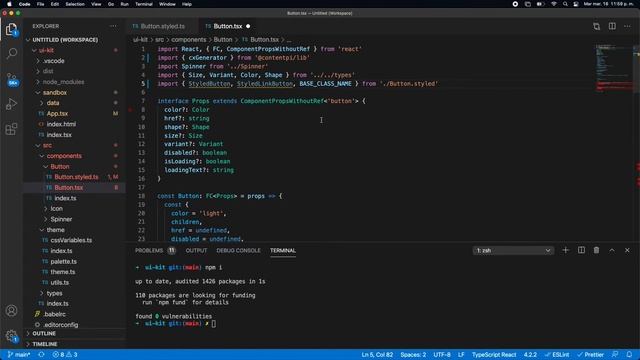Open the Selection menu
The height and width of the screenshot is (360, 640).
75,4
